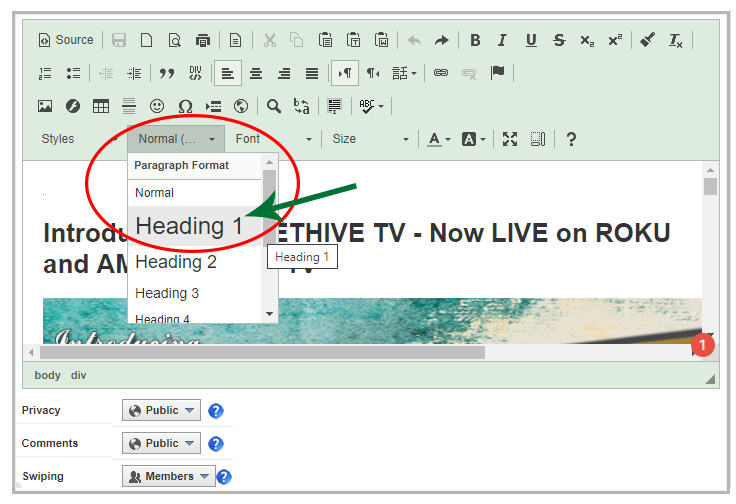Click the Smiley icon
Image resolution: width=736 pixels, height=504 pixels.
(x=157, y=106)
